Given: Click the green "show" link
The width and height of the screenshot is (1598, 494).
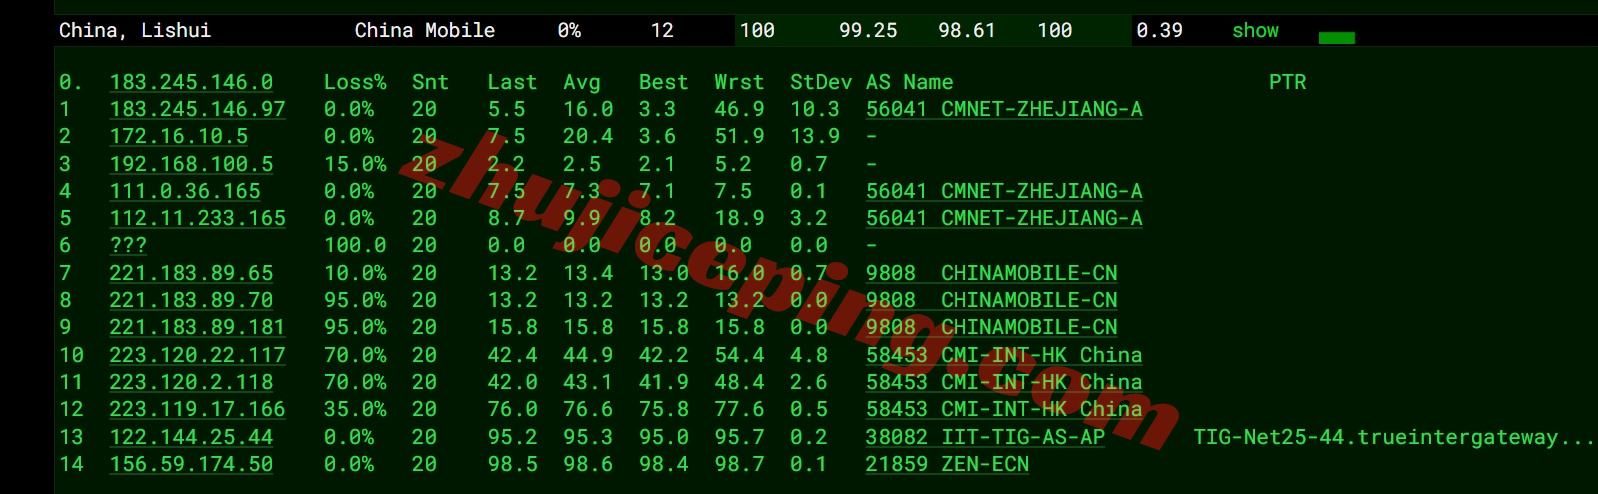Looking at the screenshot, I should click(x=1255, y=31).
